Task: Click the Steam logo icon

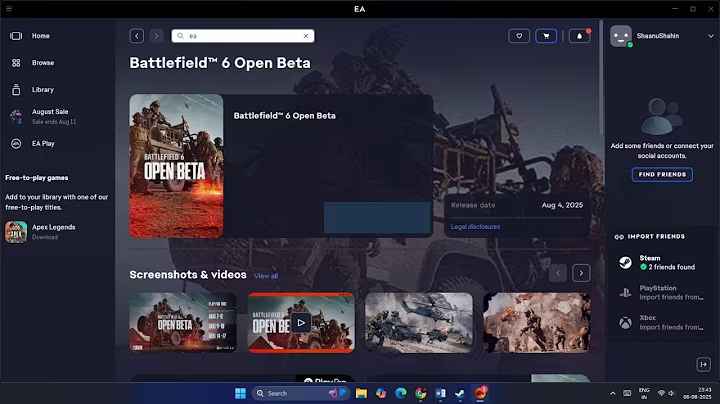Action: tap(625, 263)
